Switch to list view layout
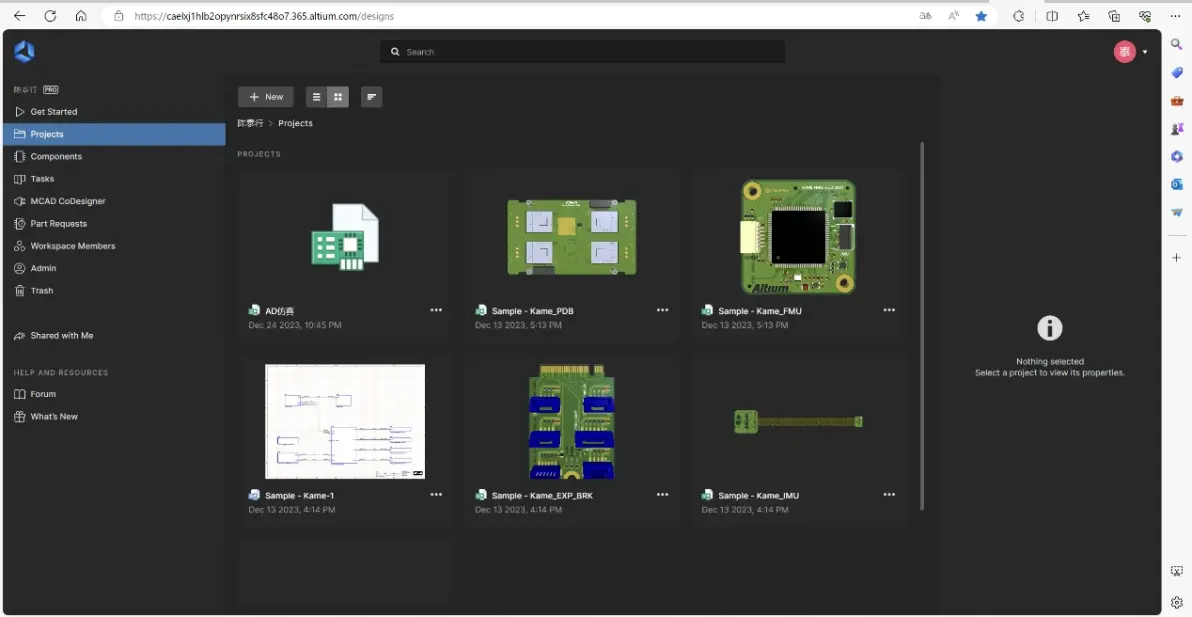Screen dimensions: 1192x617 (317, 97)
